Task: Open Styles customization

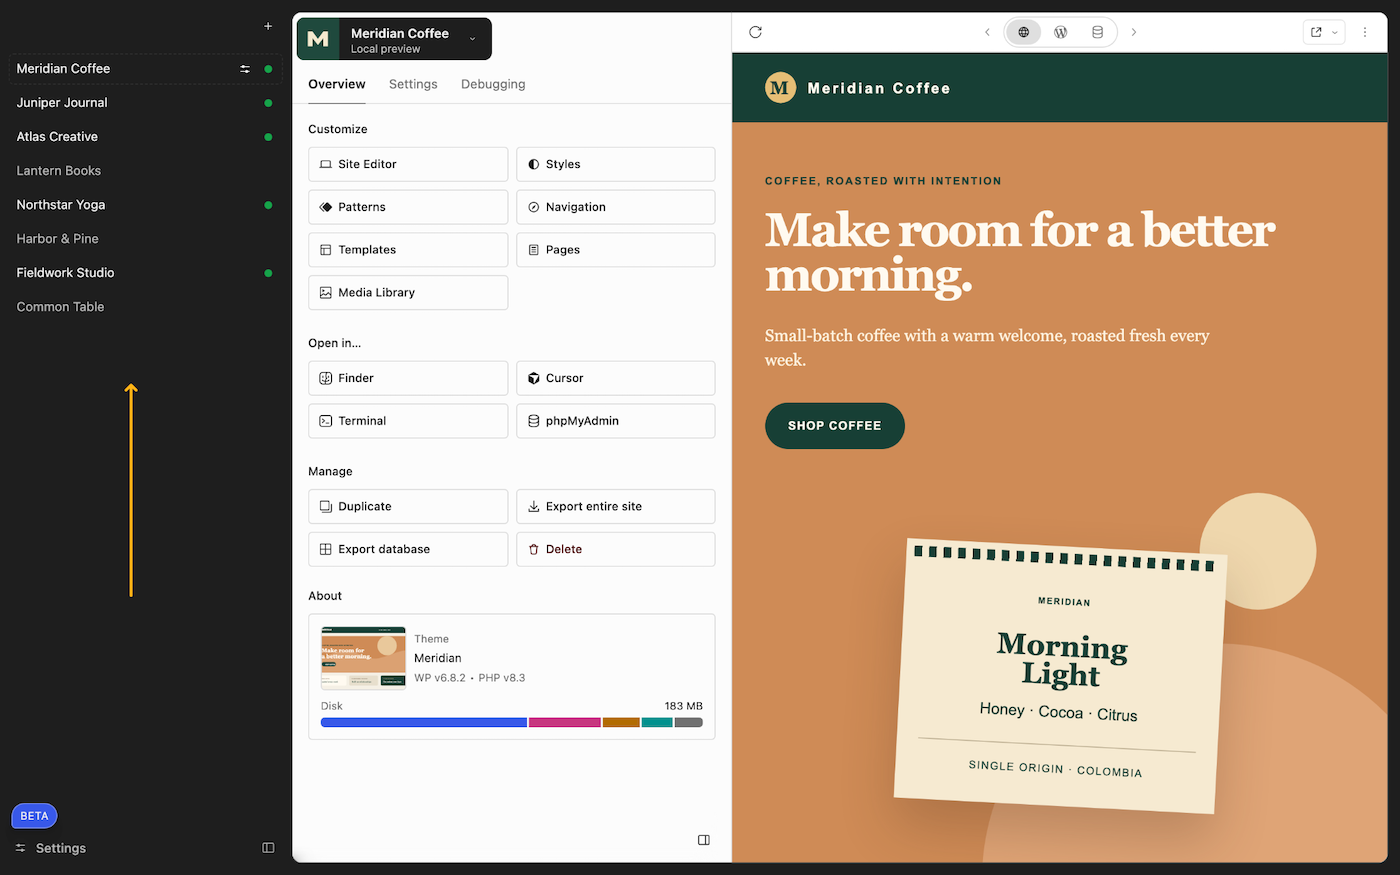Action: click(616, 164)
